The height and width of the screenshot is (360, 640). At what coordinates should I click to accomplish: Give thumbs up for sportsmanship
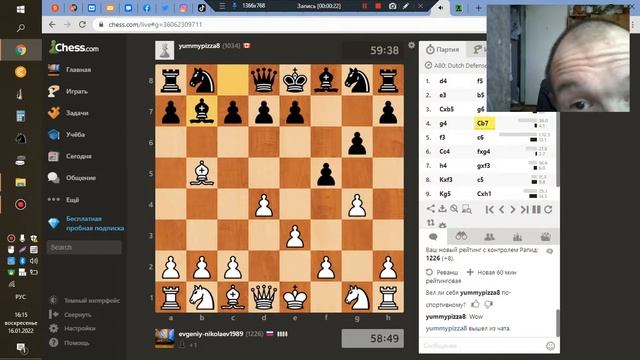476,304
